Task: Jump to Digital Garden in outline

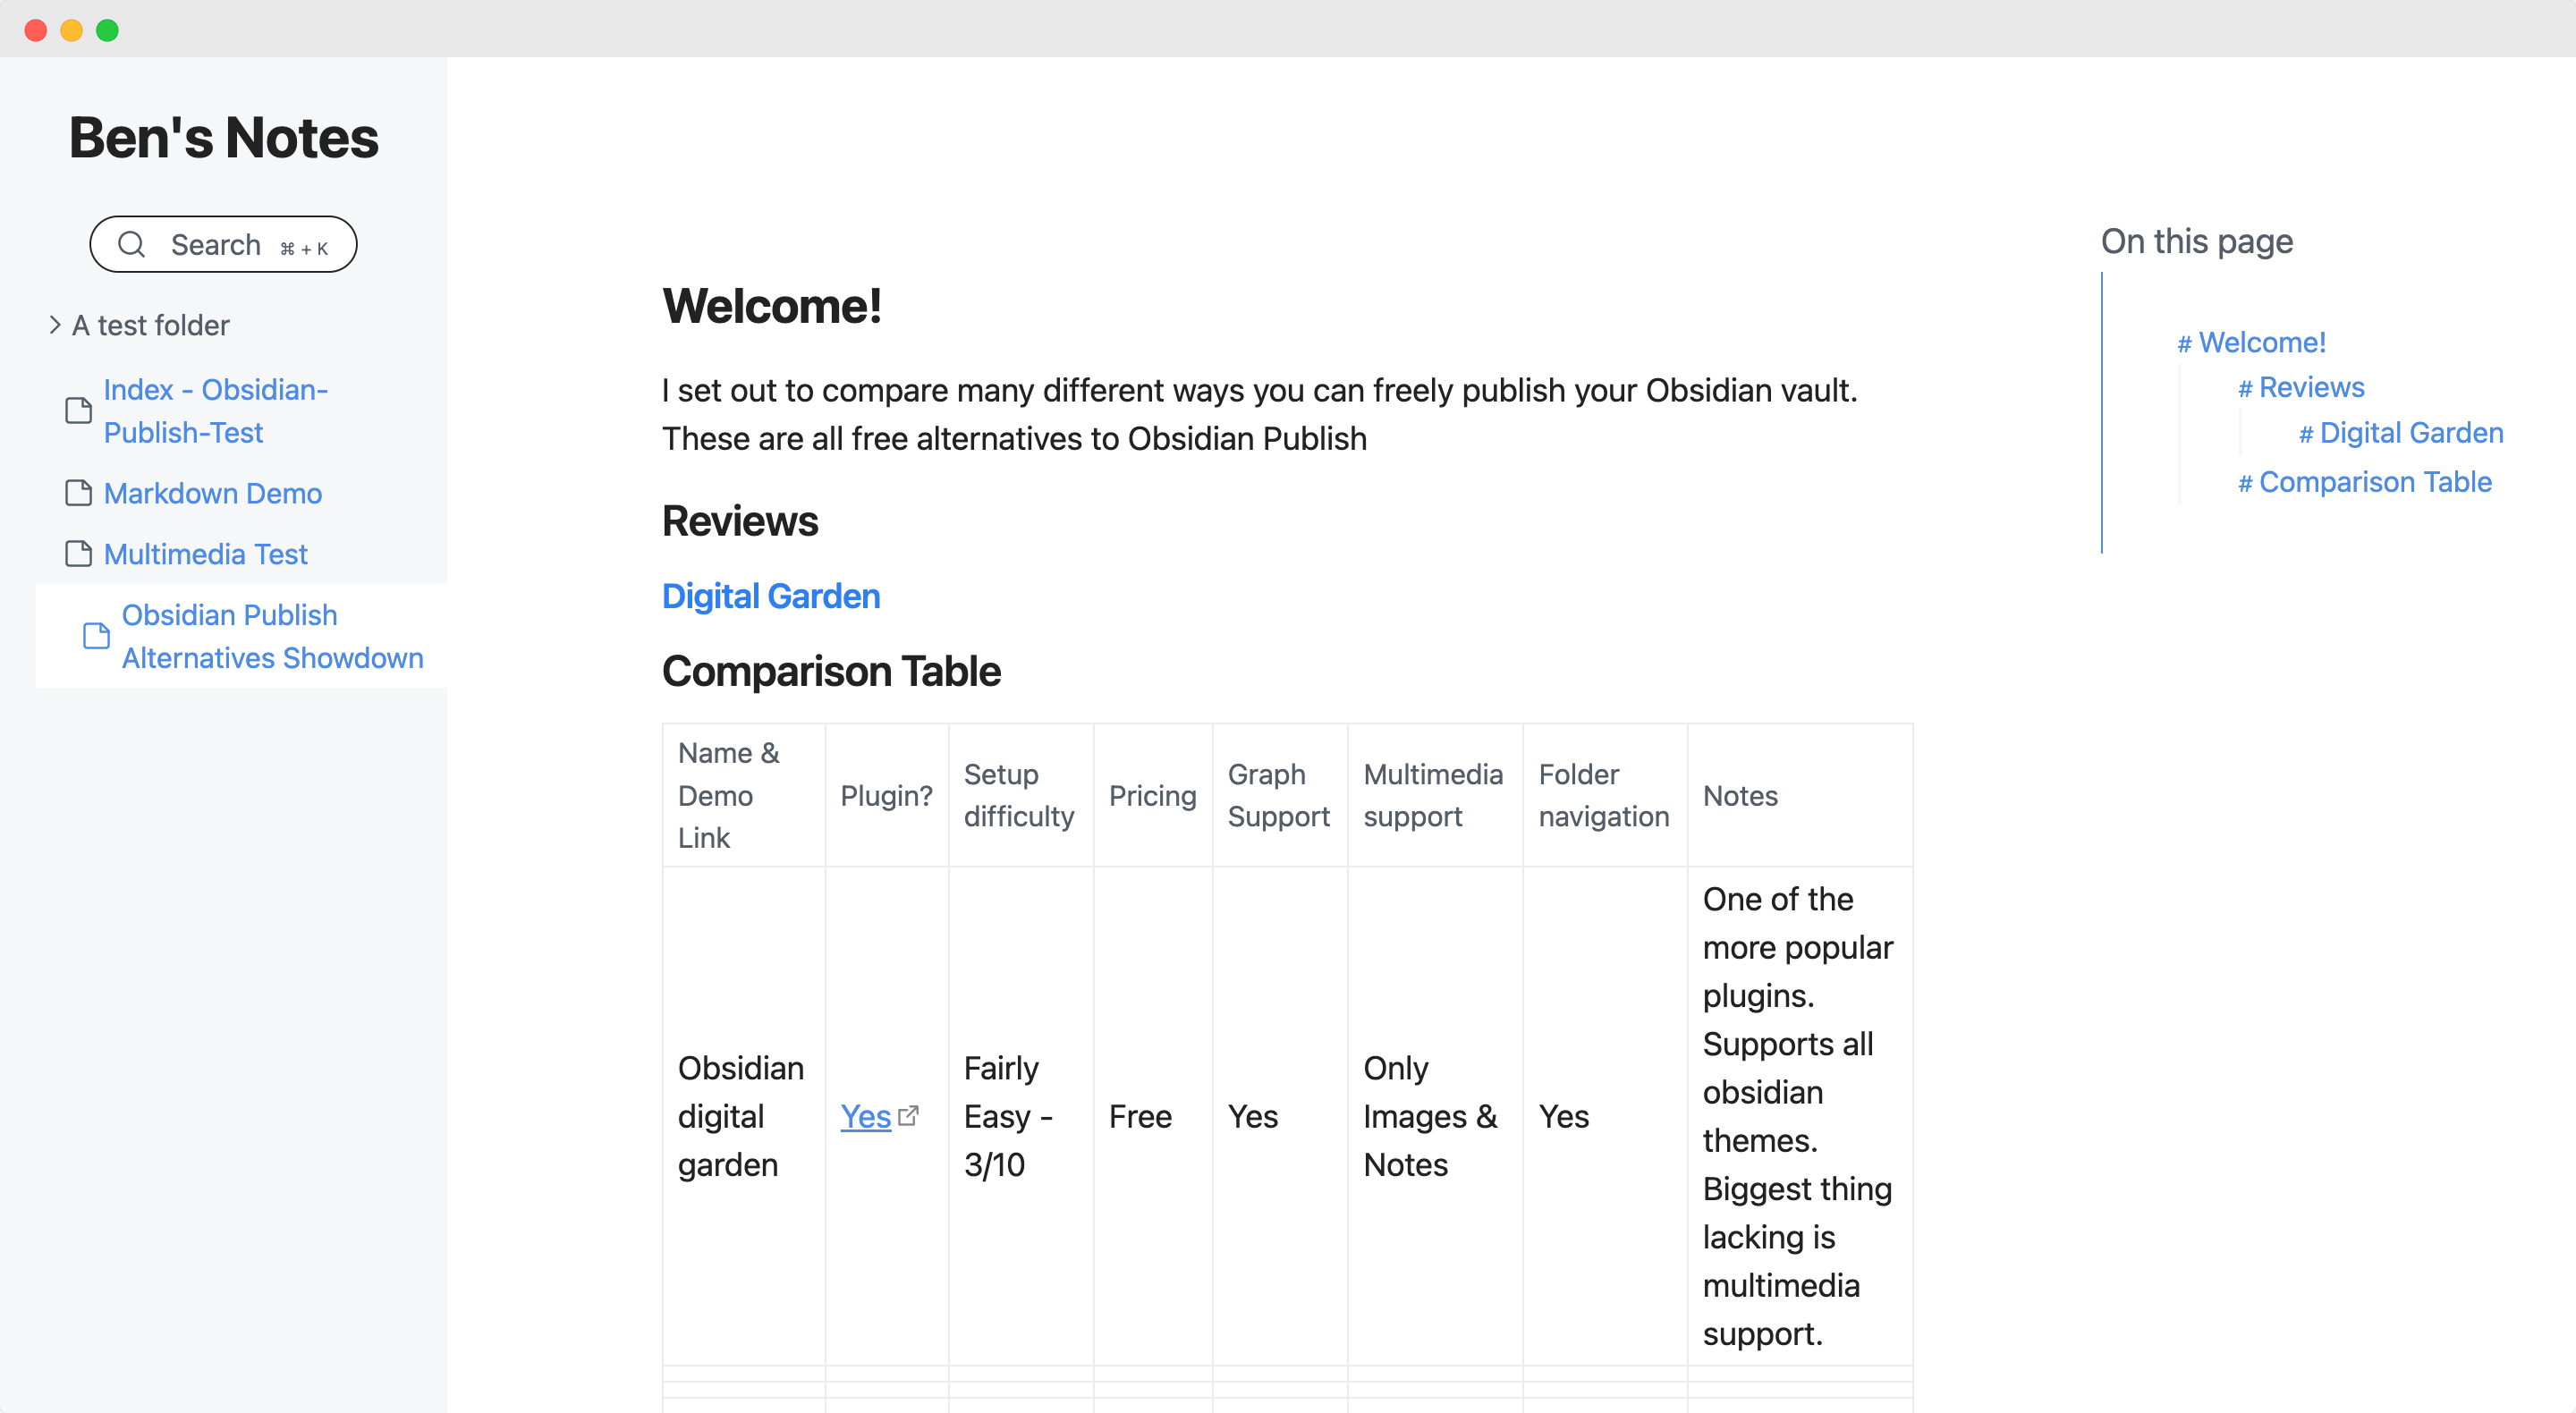Action: coord(2410,433)
